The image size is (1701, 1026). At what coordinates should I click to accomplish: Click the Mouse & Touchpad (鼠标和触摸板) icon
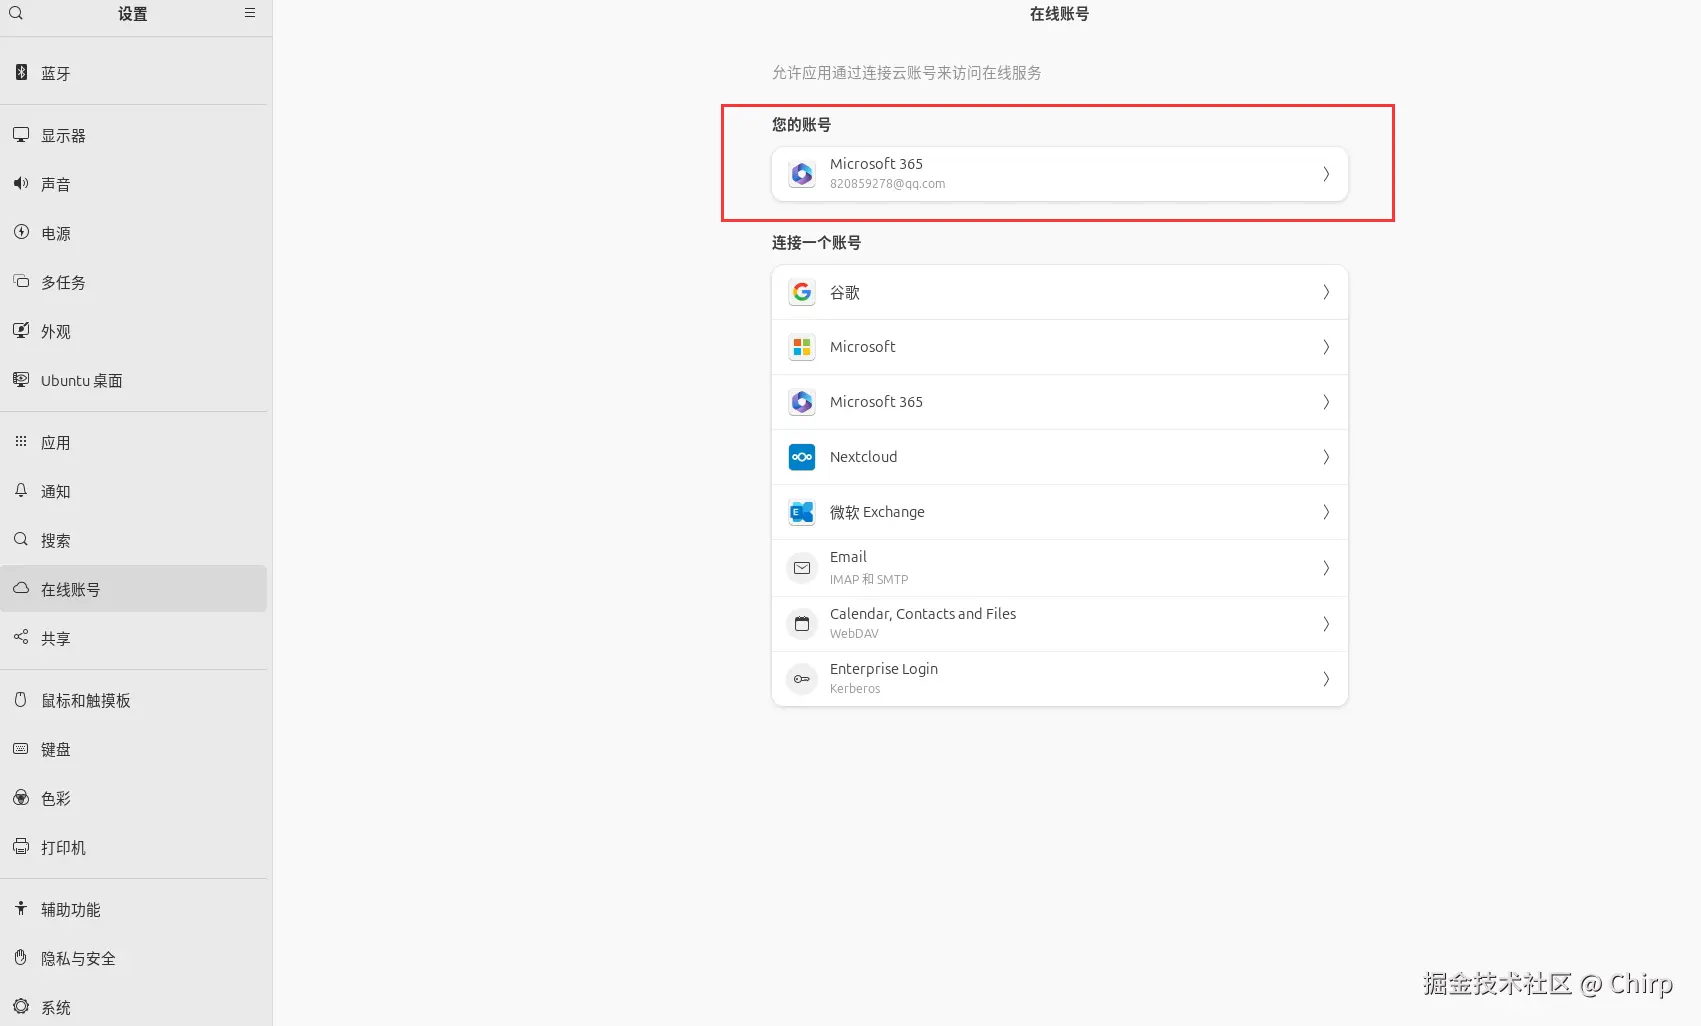(21, 699)
